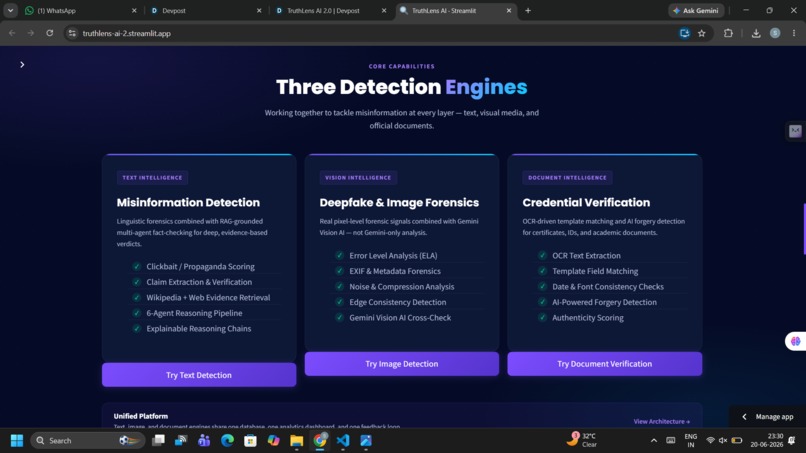Image resolution: width=806 pixels, height=453 pixels.
Task: Close the TruthLens AI Streamlit tab
Action: (x=509, y=10)
